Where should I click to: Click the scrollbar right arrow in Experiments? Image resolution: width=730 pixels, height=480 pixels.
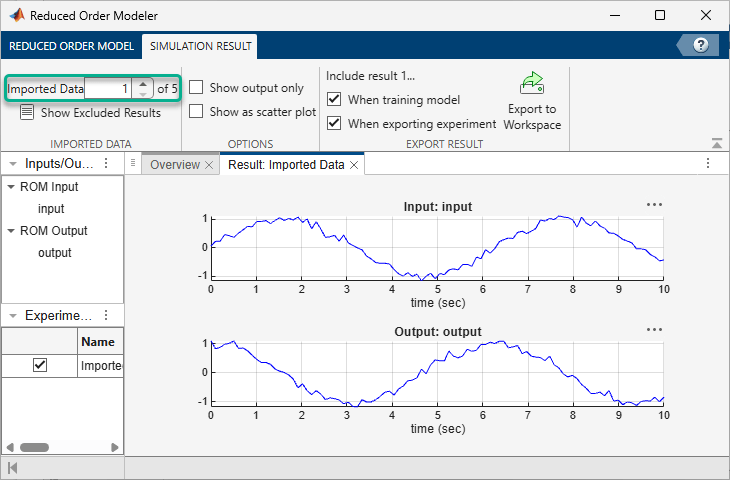click(x=115, y=447)
